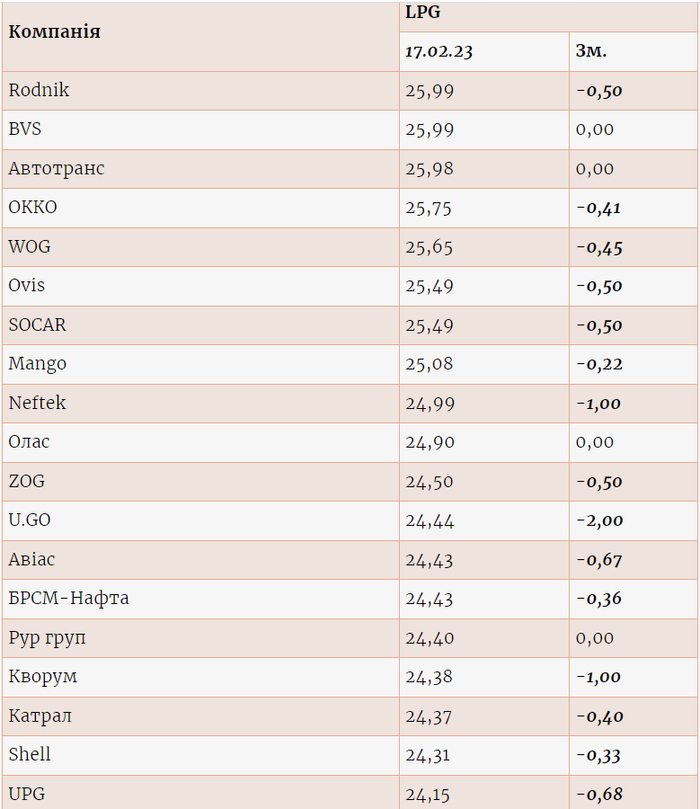Image resolution: width=700 pixels, height=809 pixels.
Task: Select Neftek price change -1,00
Action: (x=599, y=404)
